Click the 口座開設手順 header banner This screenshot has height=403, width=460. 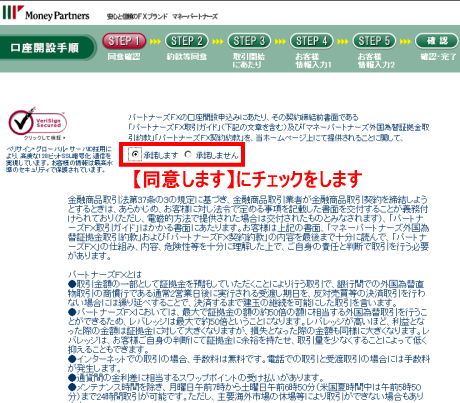point(46,48)
